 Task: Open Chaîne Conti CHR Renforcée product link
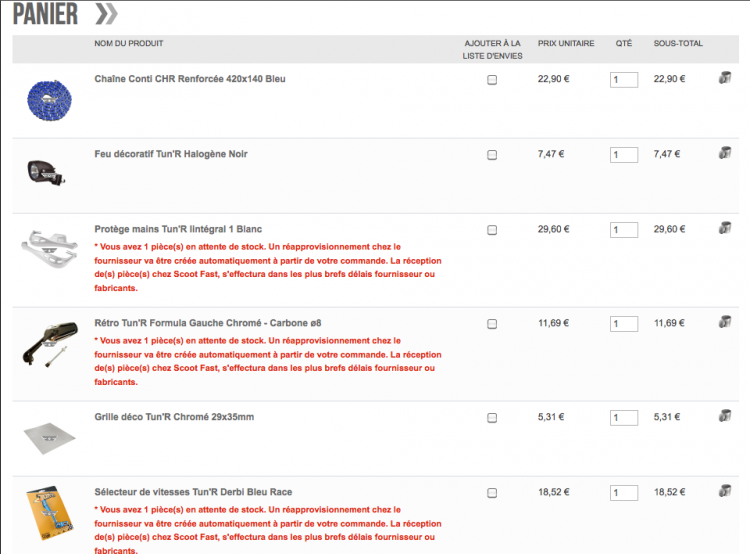(189, 79)
